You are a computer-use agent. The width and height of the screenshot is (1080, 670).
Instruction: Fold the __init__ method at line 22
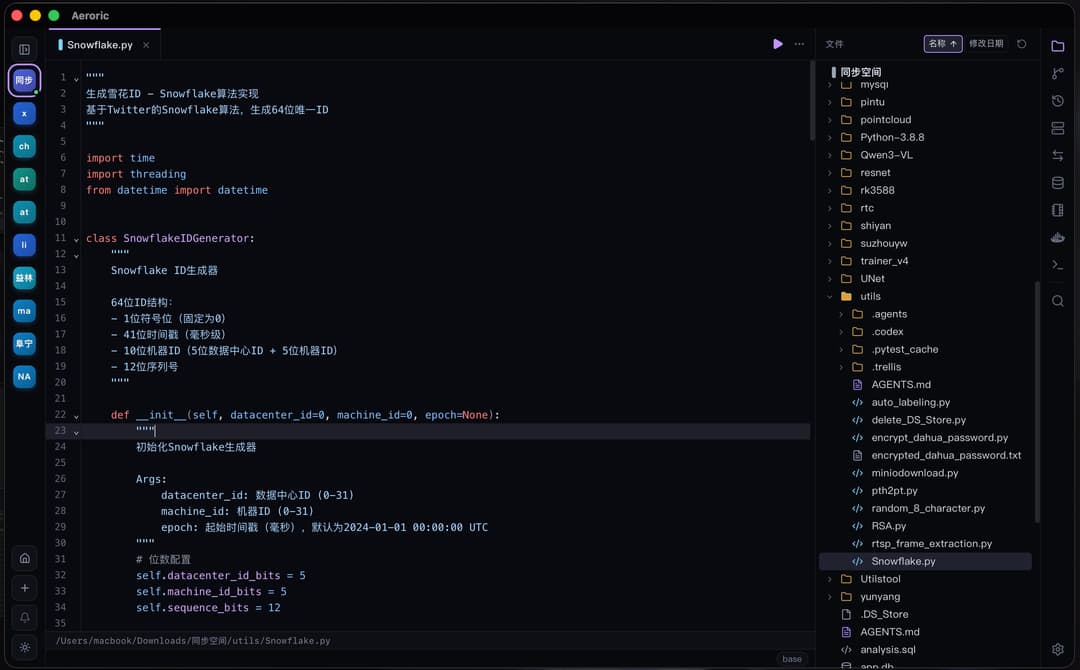76,416
